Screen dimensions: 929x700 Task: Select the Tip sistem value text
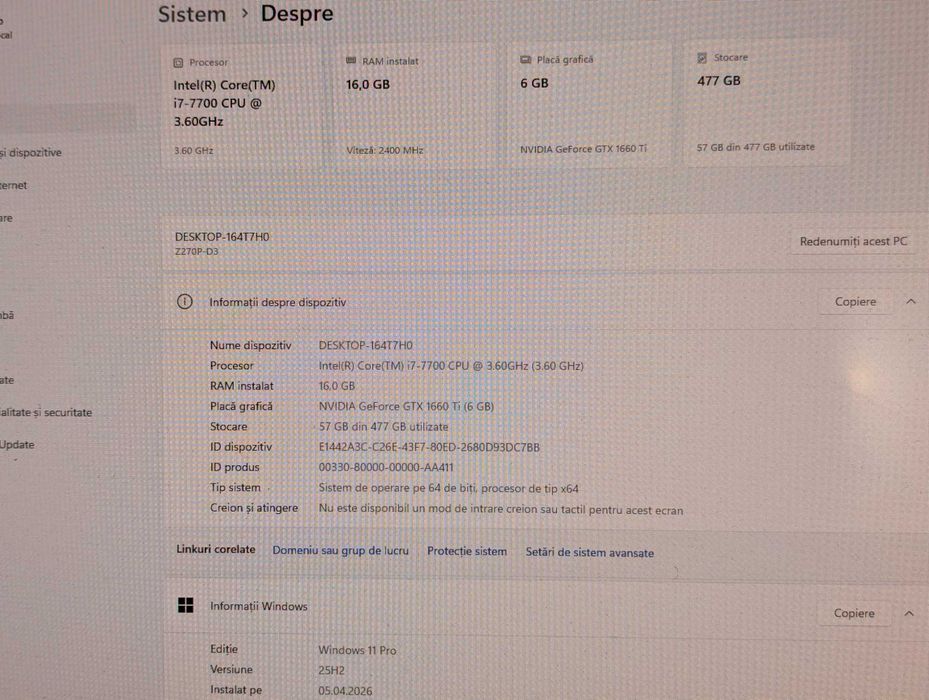pyautogui.click(x=449, y=488)
